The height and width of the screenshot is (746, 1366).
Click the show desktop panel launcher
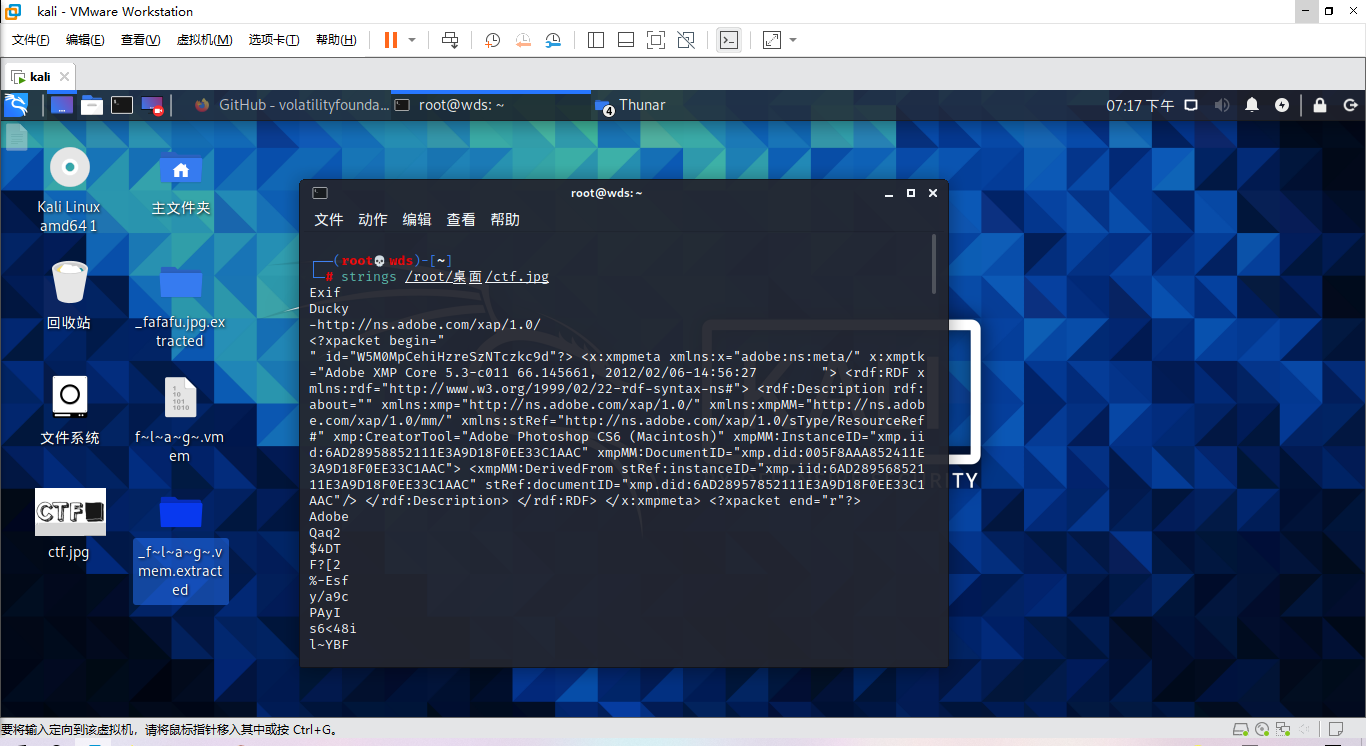pos(62,105)
